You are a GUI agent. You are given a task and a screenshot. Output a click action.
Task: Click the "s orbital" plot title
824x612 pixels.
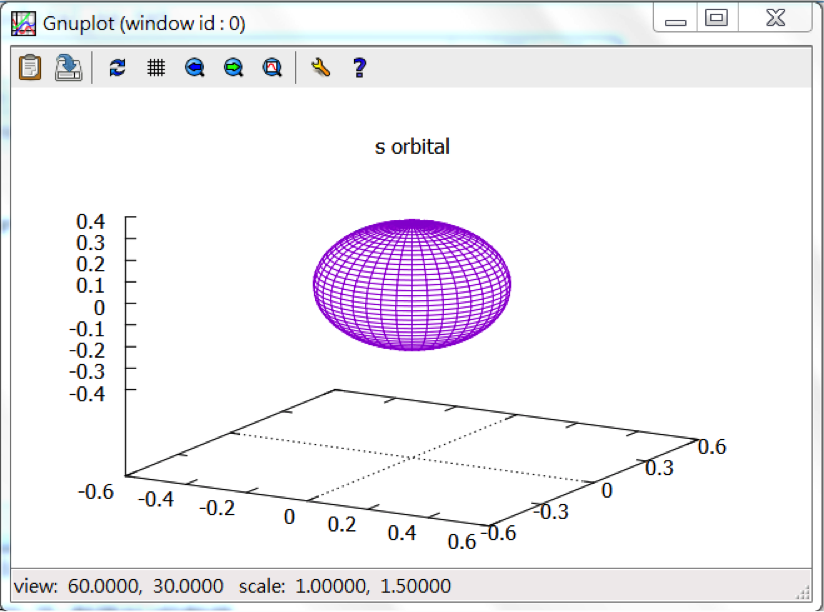(x=412, y=147)
